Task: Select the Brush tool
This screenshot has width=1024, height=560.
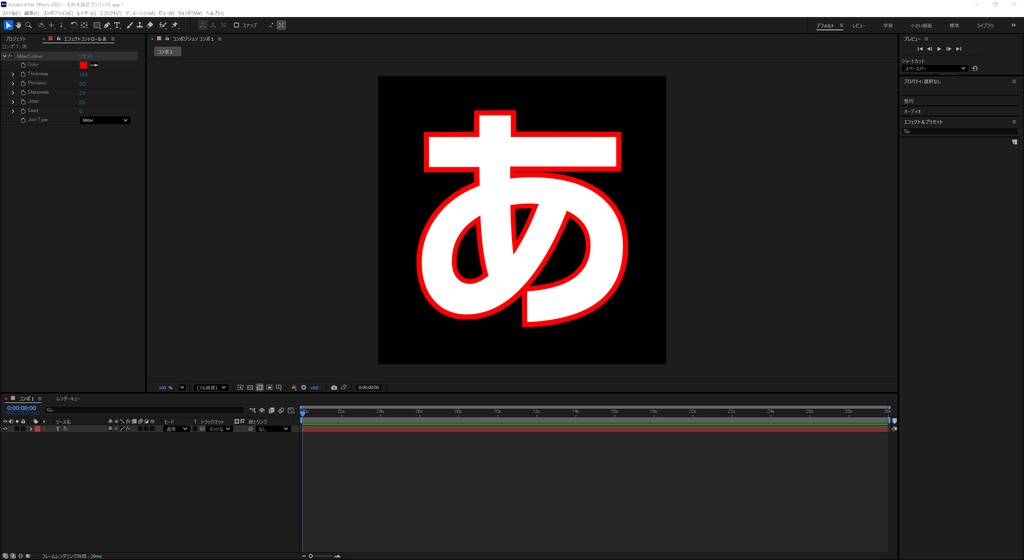Action: pos(129,25)
